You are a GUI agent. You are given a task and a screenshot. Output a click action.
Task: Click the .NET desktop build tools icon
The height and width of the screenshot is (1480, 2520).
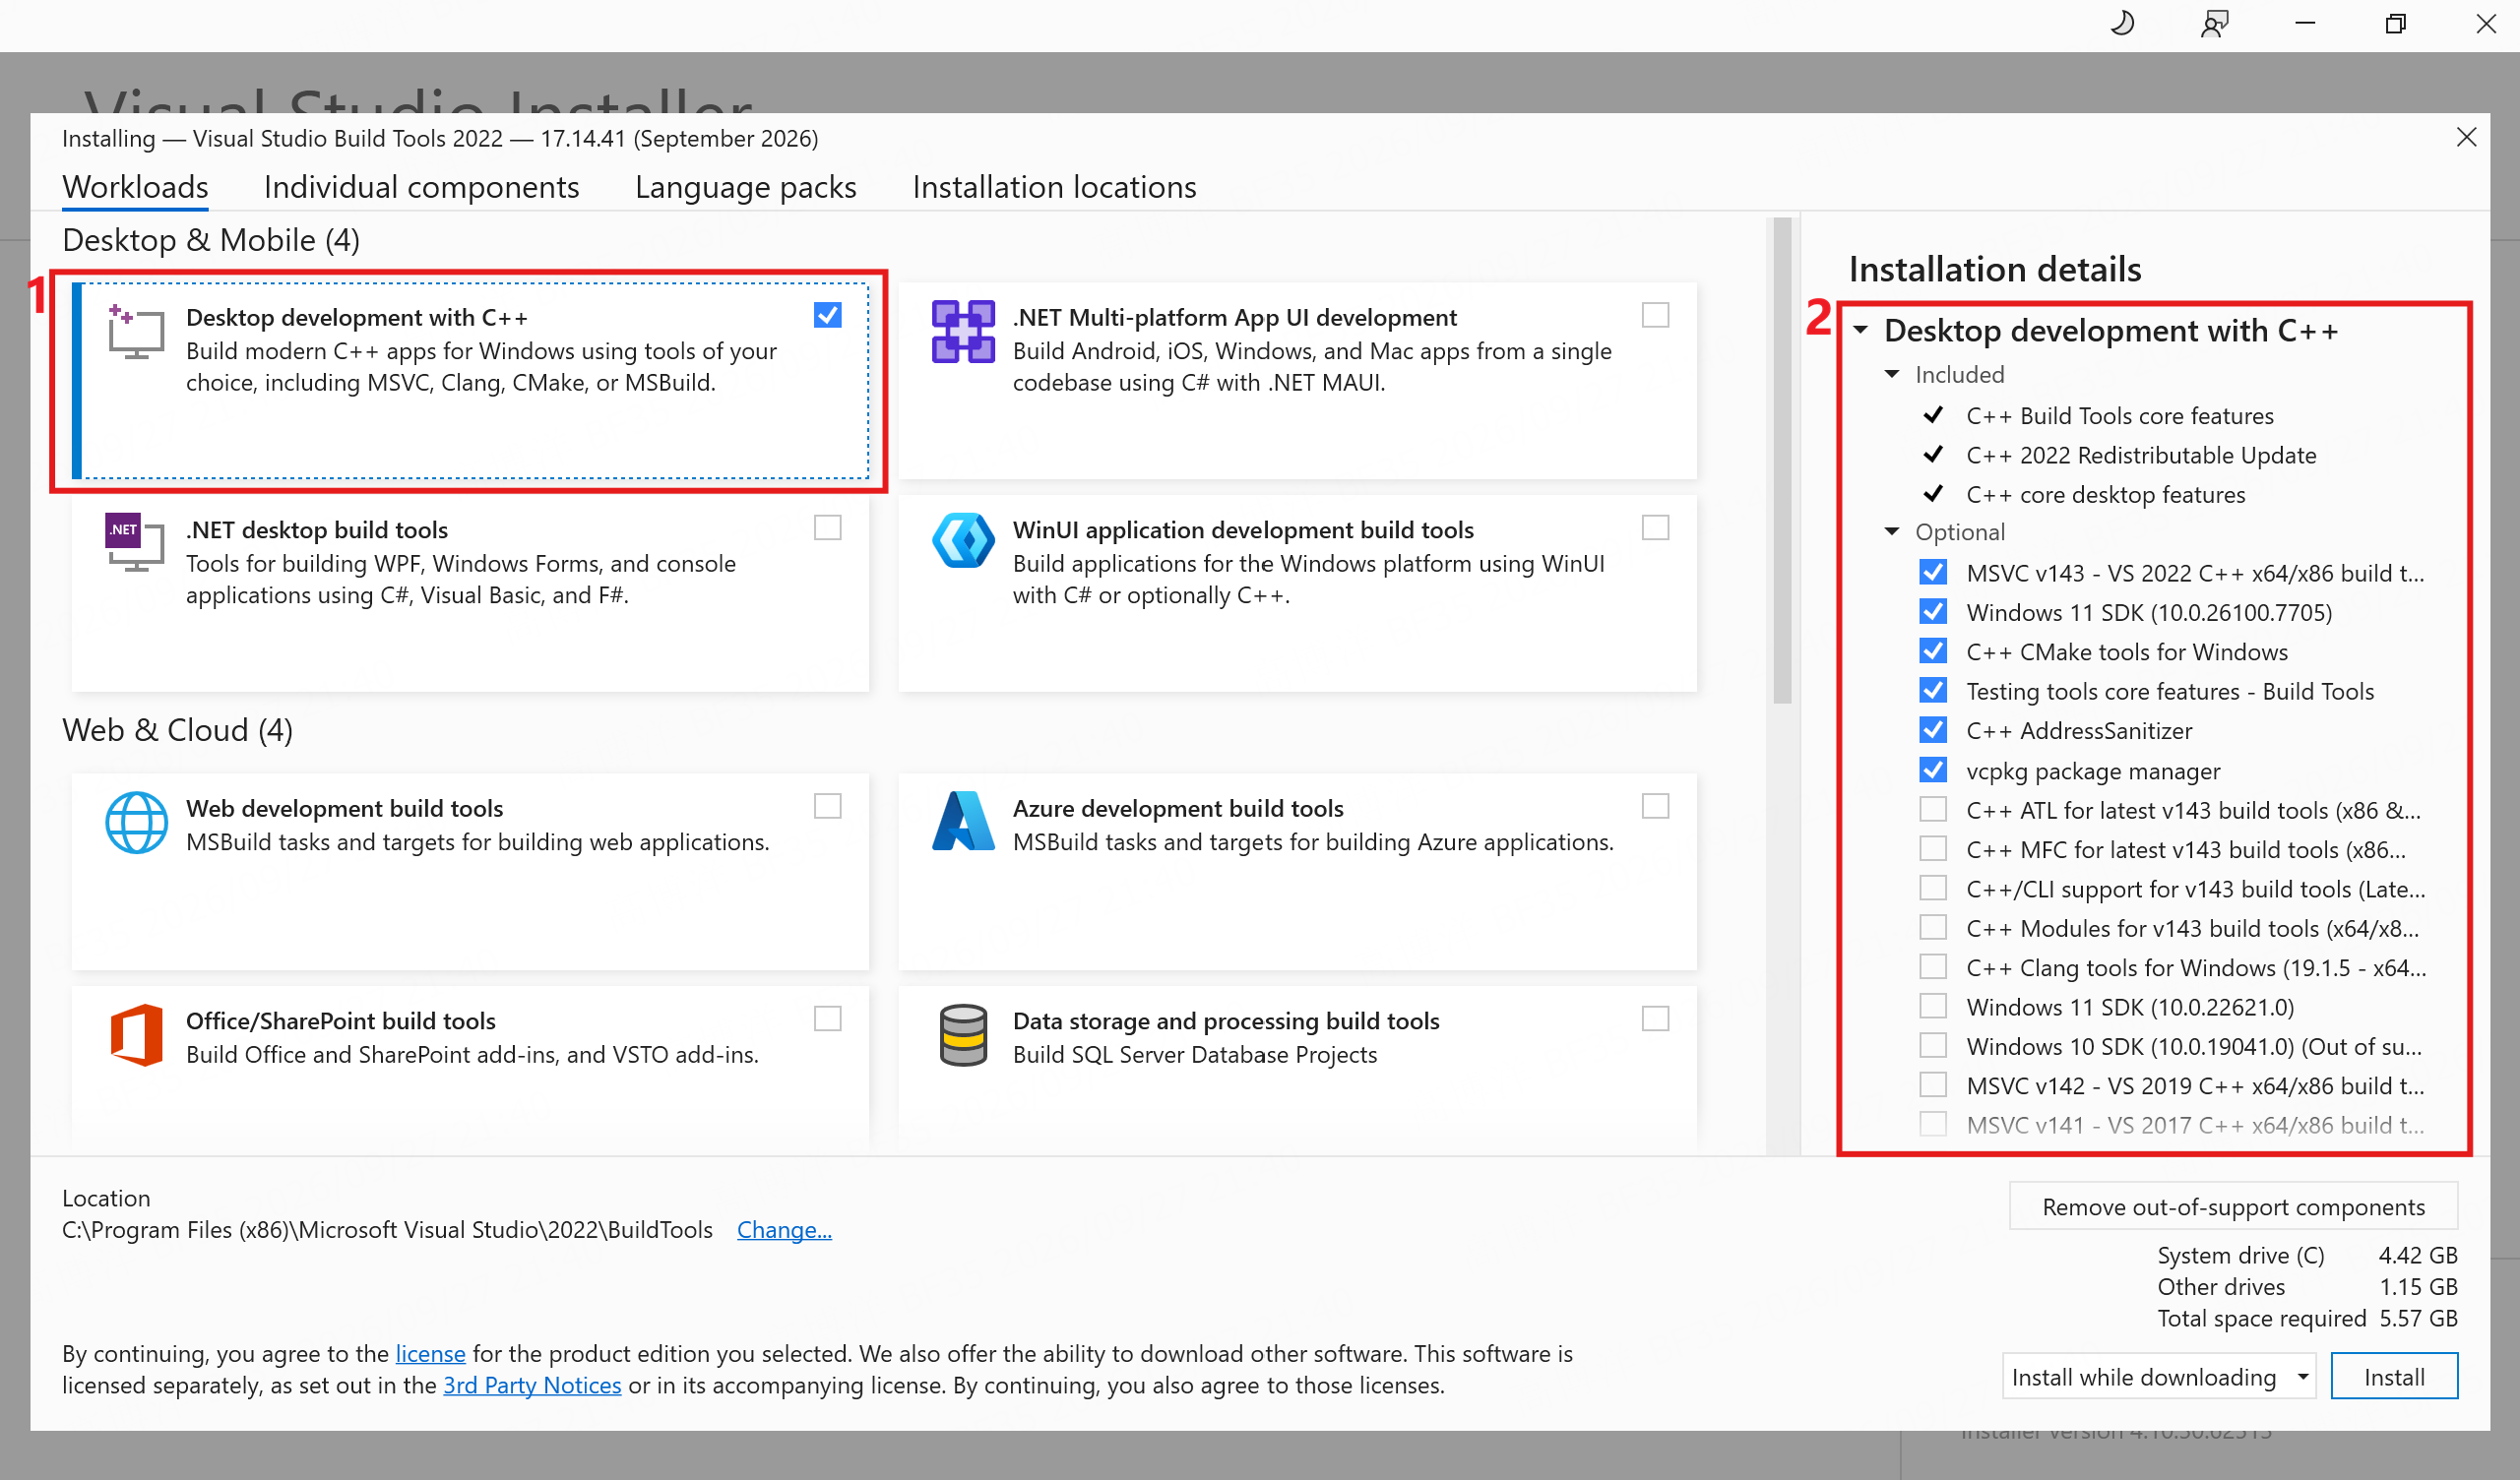tap(135, 543)
